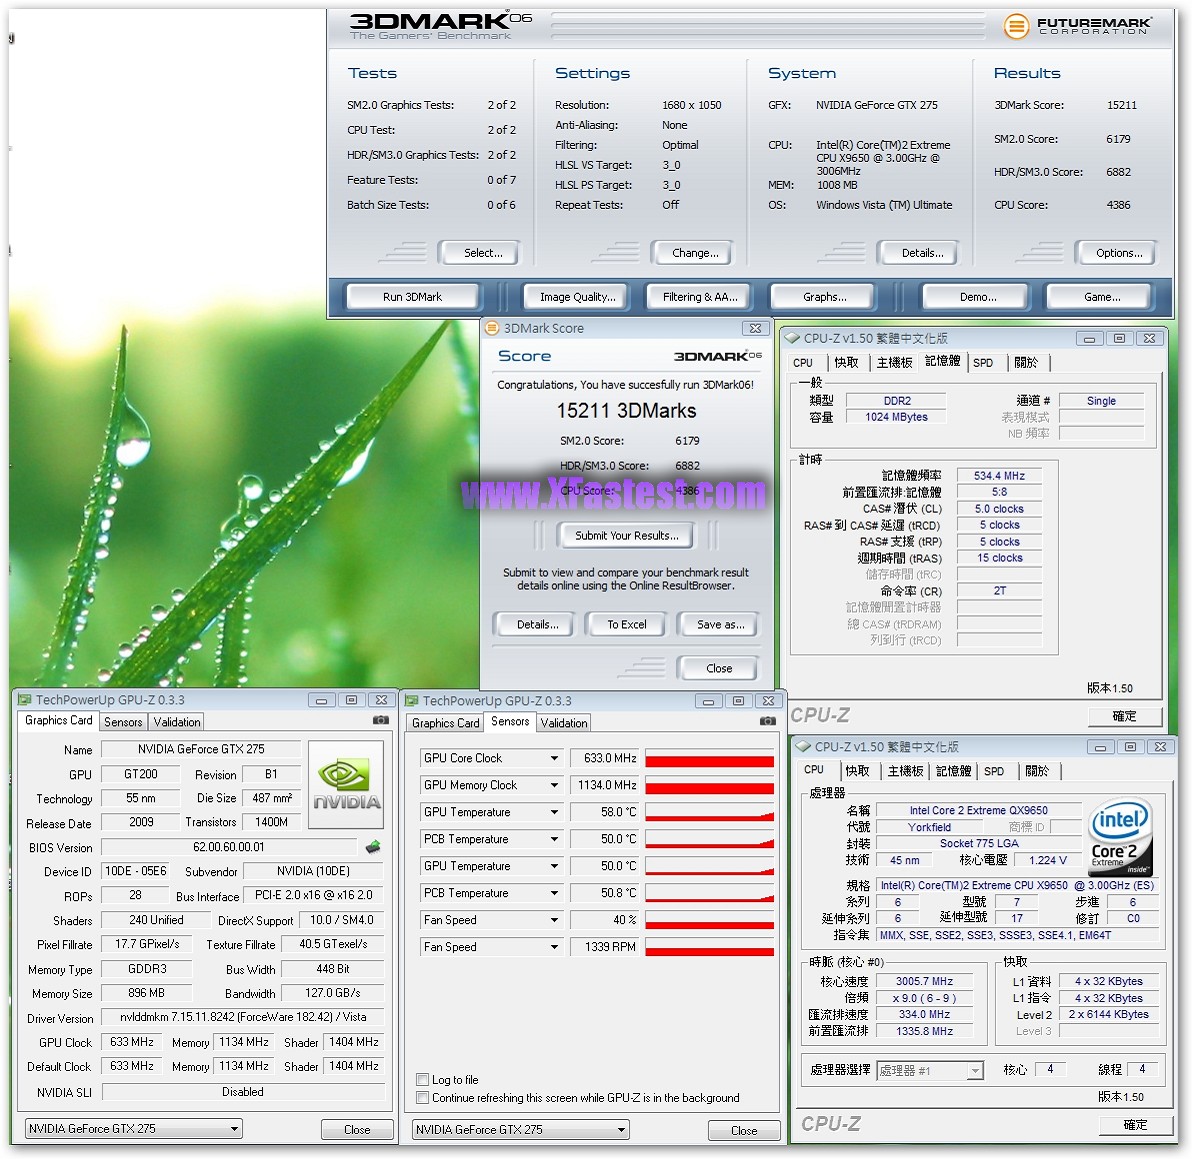Click the screenshot camera icon in GPU-Z Graphics Card window
Screen dimensions: 1192x1160
click(x=381, y=720)
